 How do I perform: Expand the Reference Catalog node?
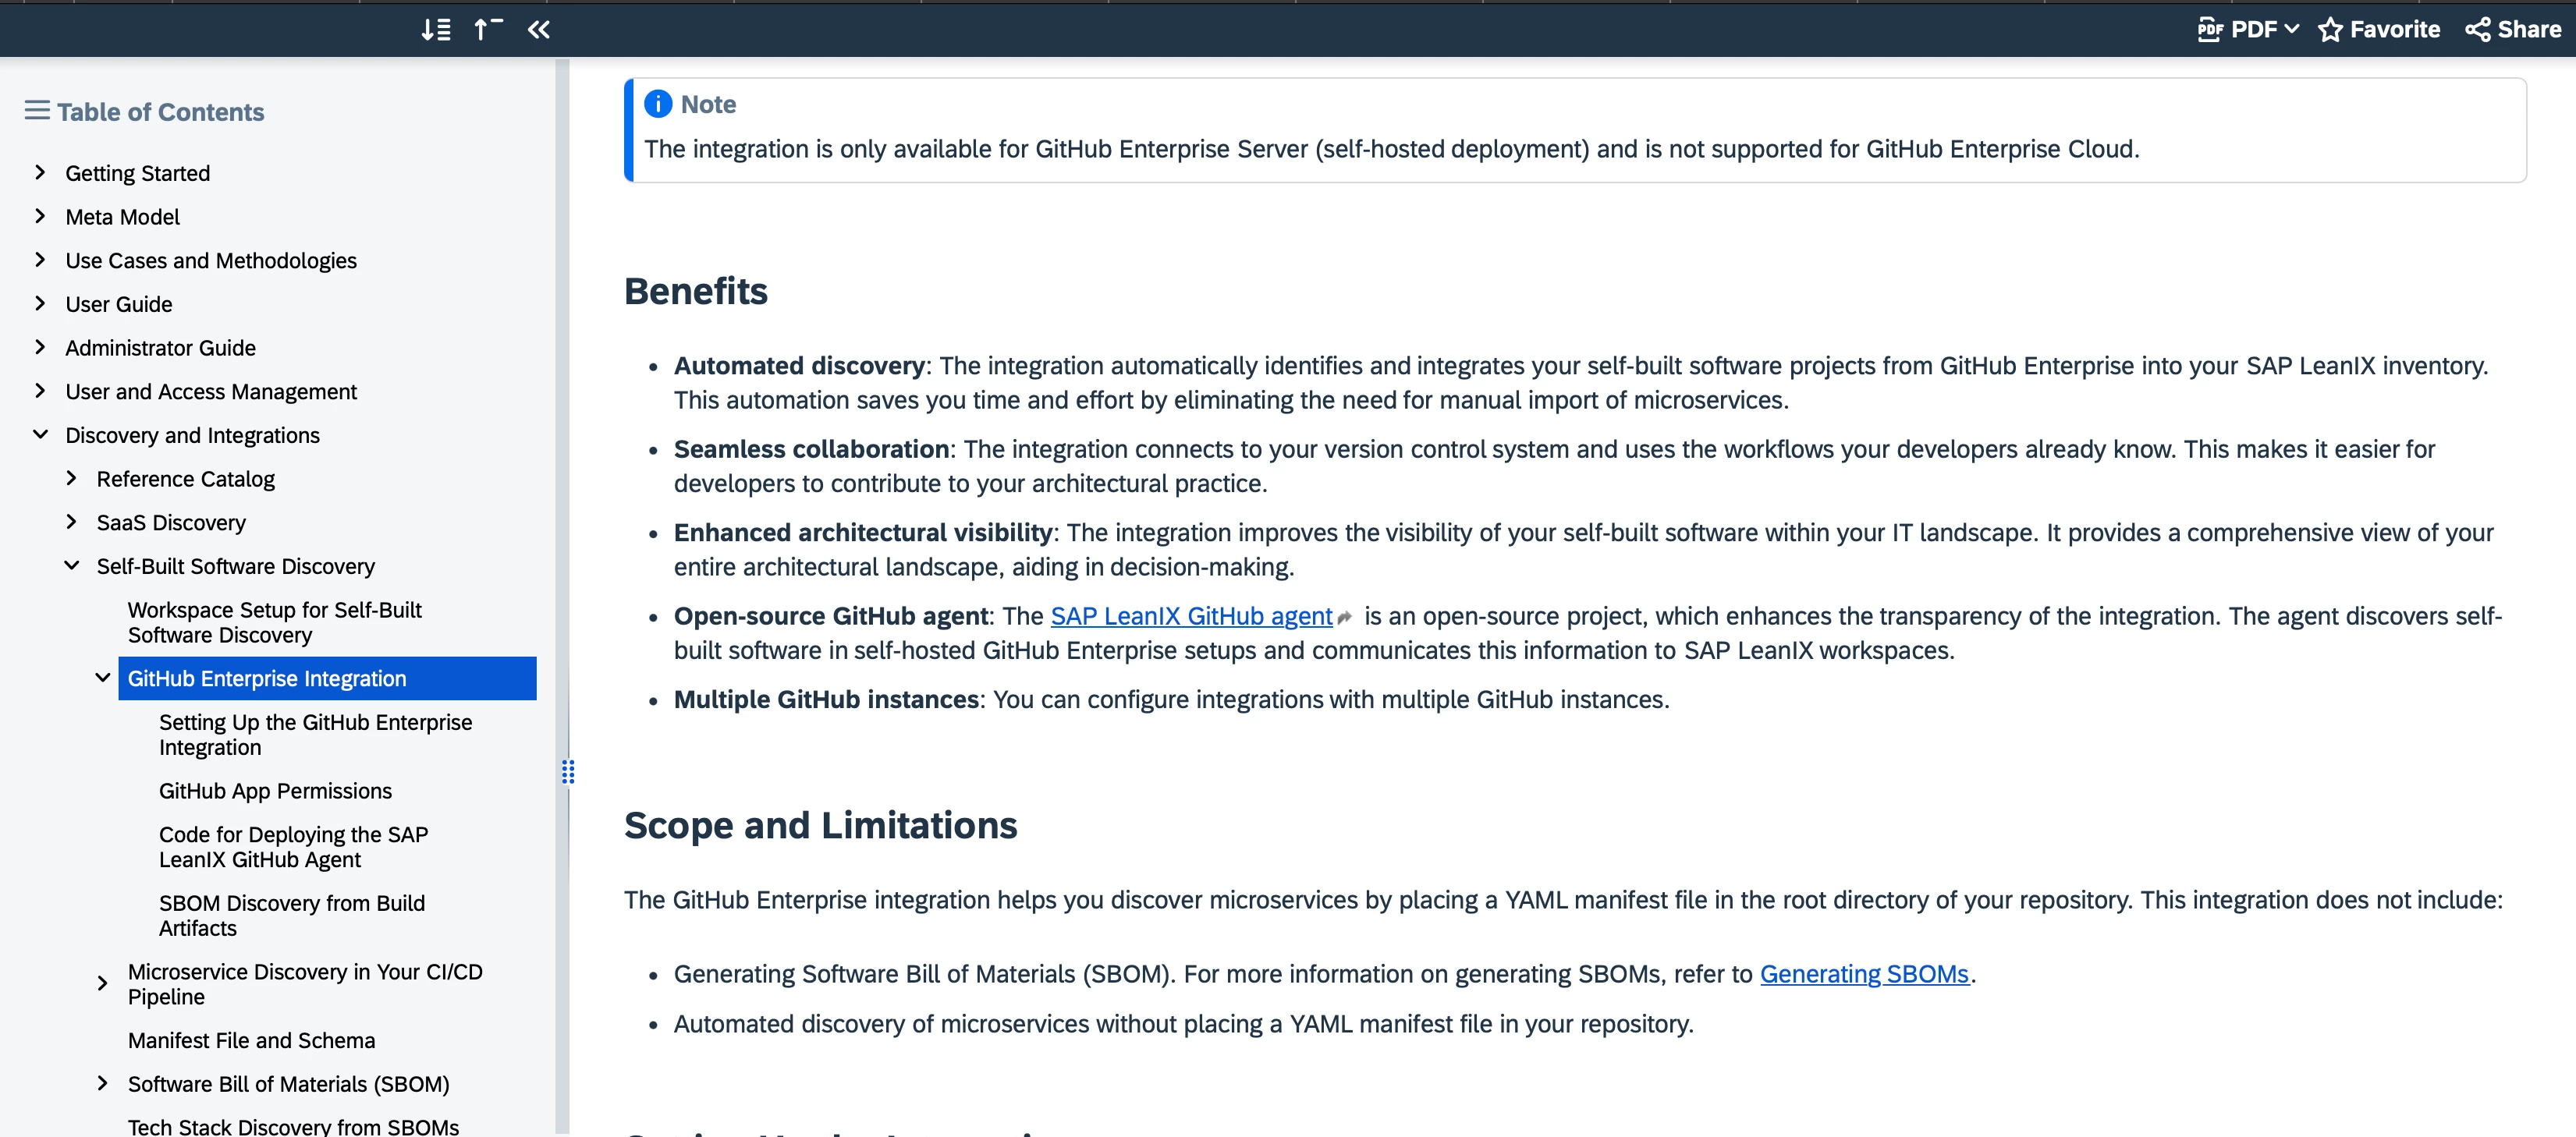click(x=71, y=479)
